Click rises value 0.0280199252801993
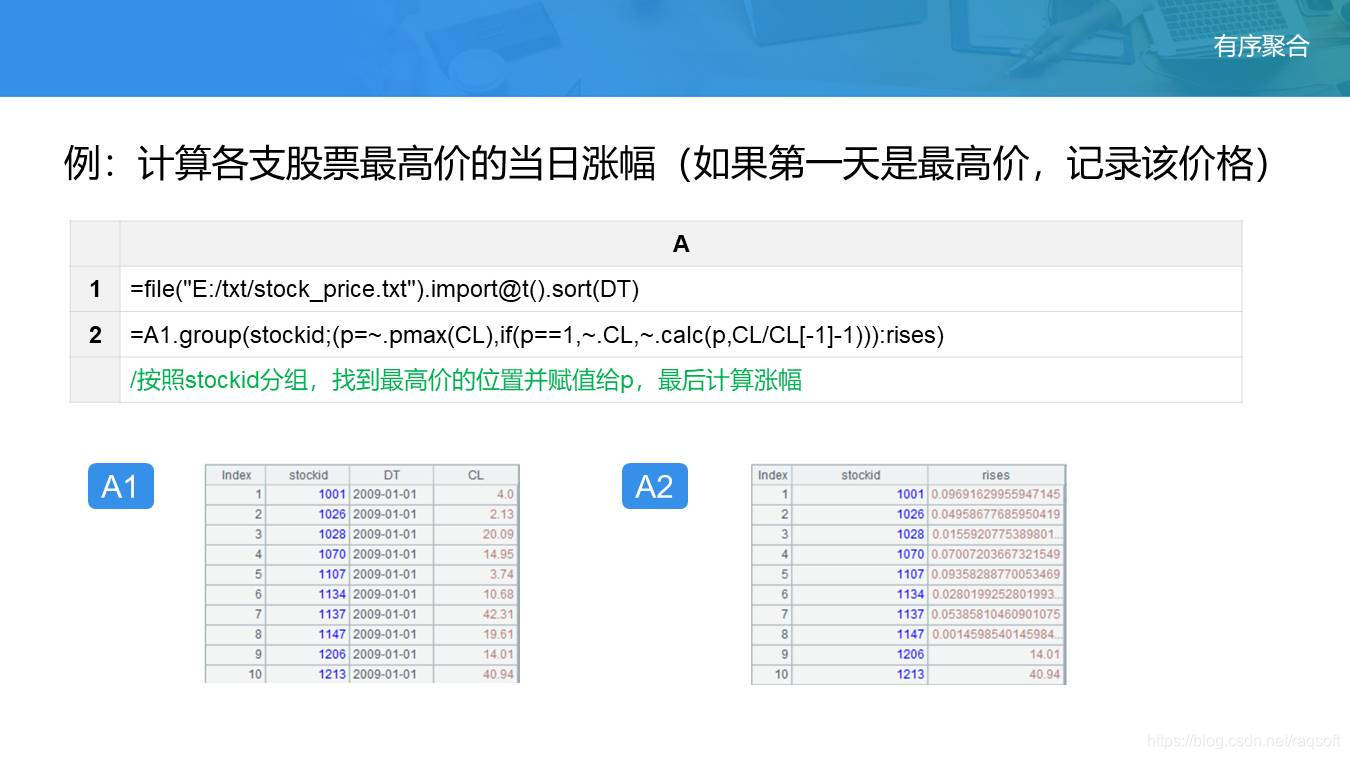Viewport: 1350px width, 759px height. (996, 594)
